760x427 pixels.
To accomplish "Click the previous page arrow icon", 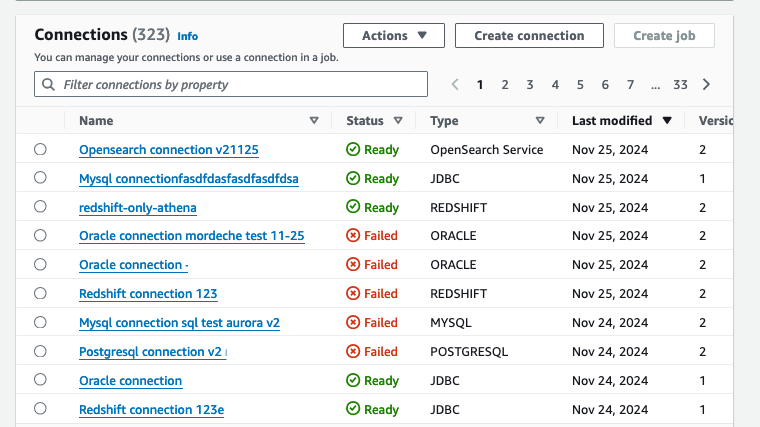I will coord(455,85).
